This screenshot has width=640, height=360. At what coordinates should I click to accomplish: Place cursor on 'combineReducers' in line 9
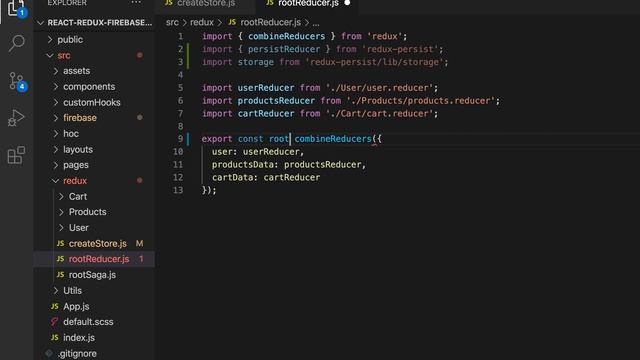(x=333, y=139)
